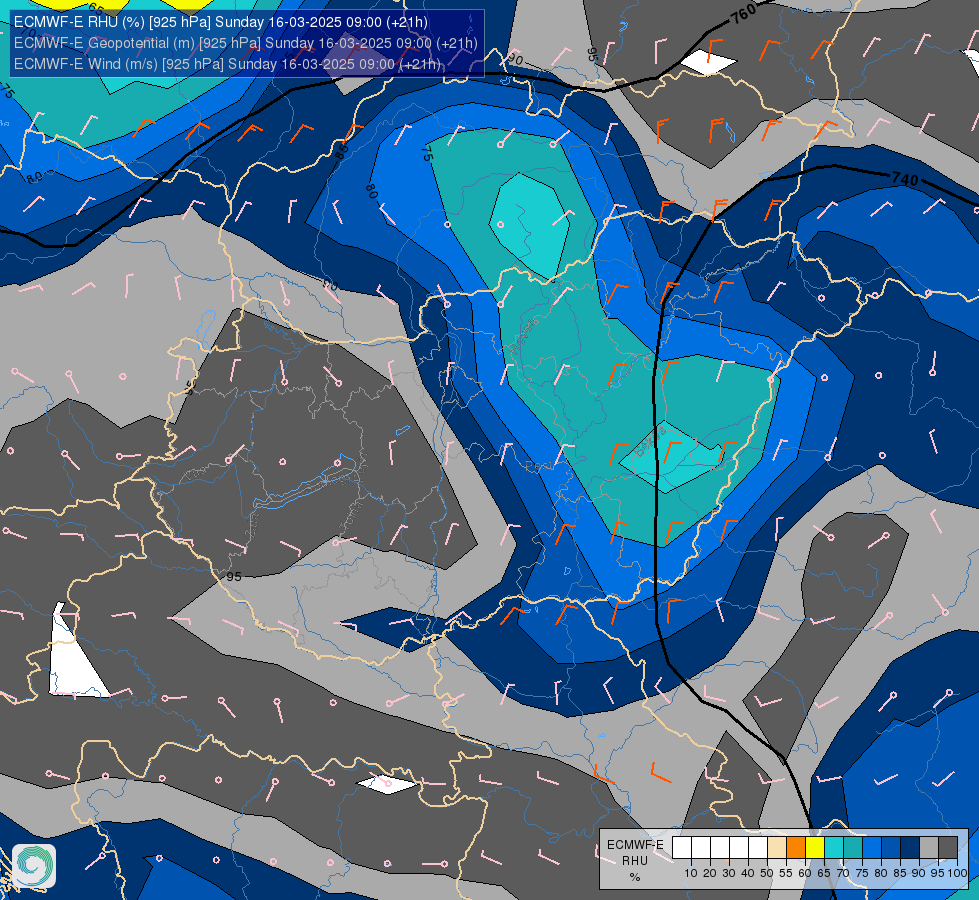
Task: Click the legend tick label '10'
Action: [x=691, y=873]
